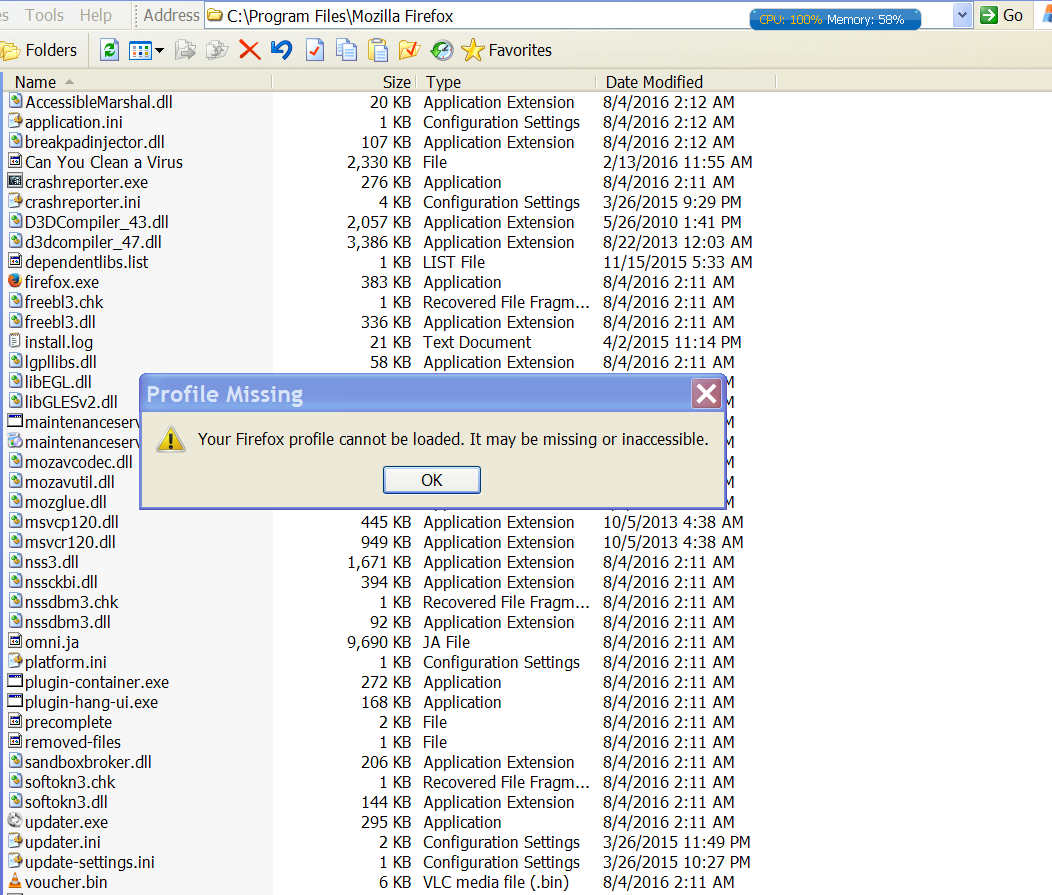The width and height of the screenshot is (1052, 895).
Task: Select the file name breakpadinjector.dll
Action: [95, 142]
